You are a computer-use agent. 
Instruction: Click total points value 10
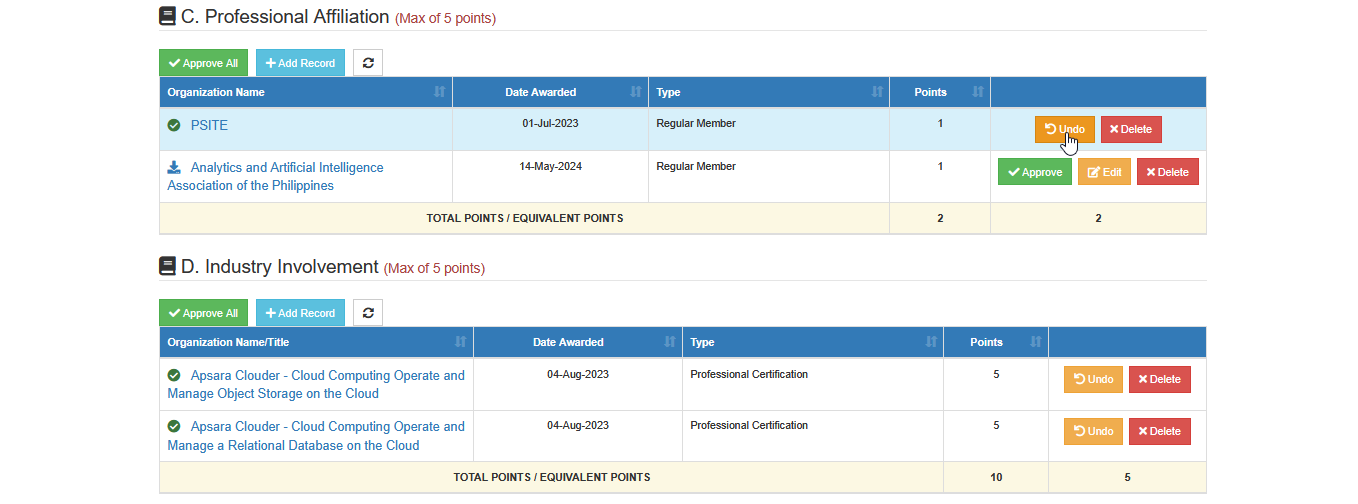click(x=996, y=477)
